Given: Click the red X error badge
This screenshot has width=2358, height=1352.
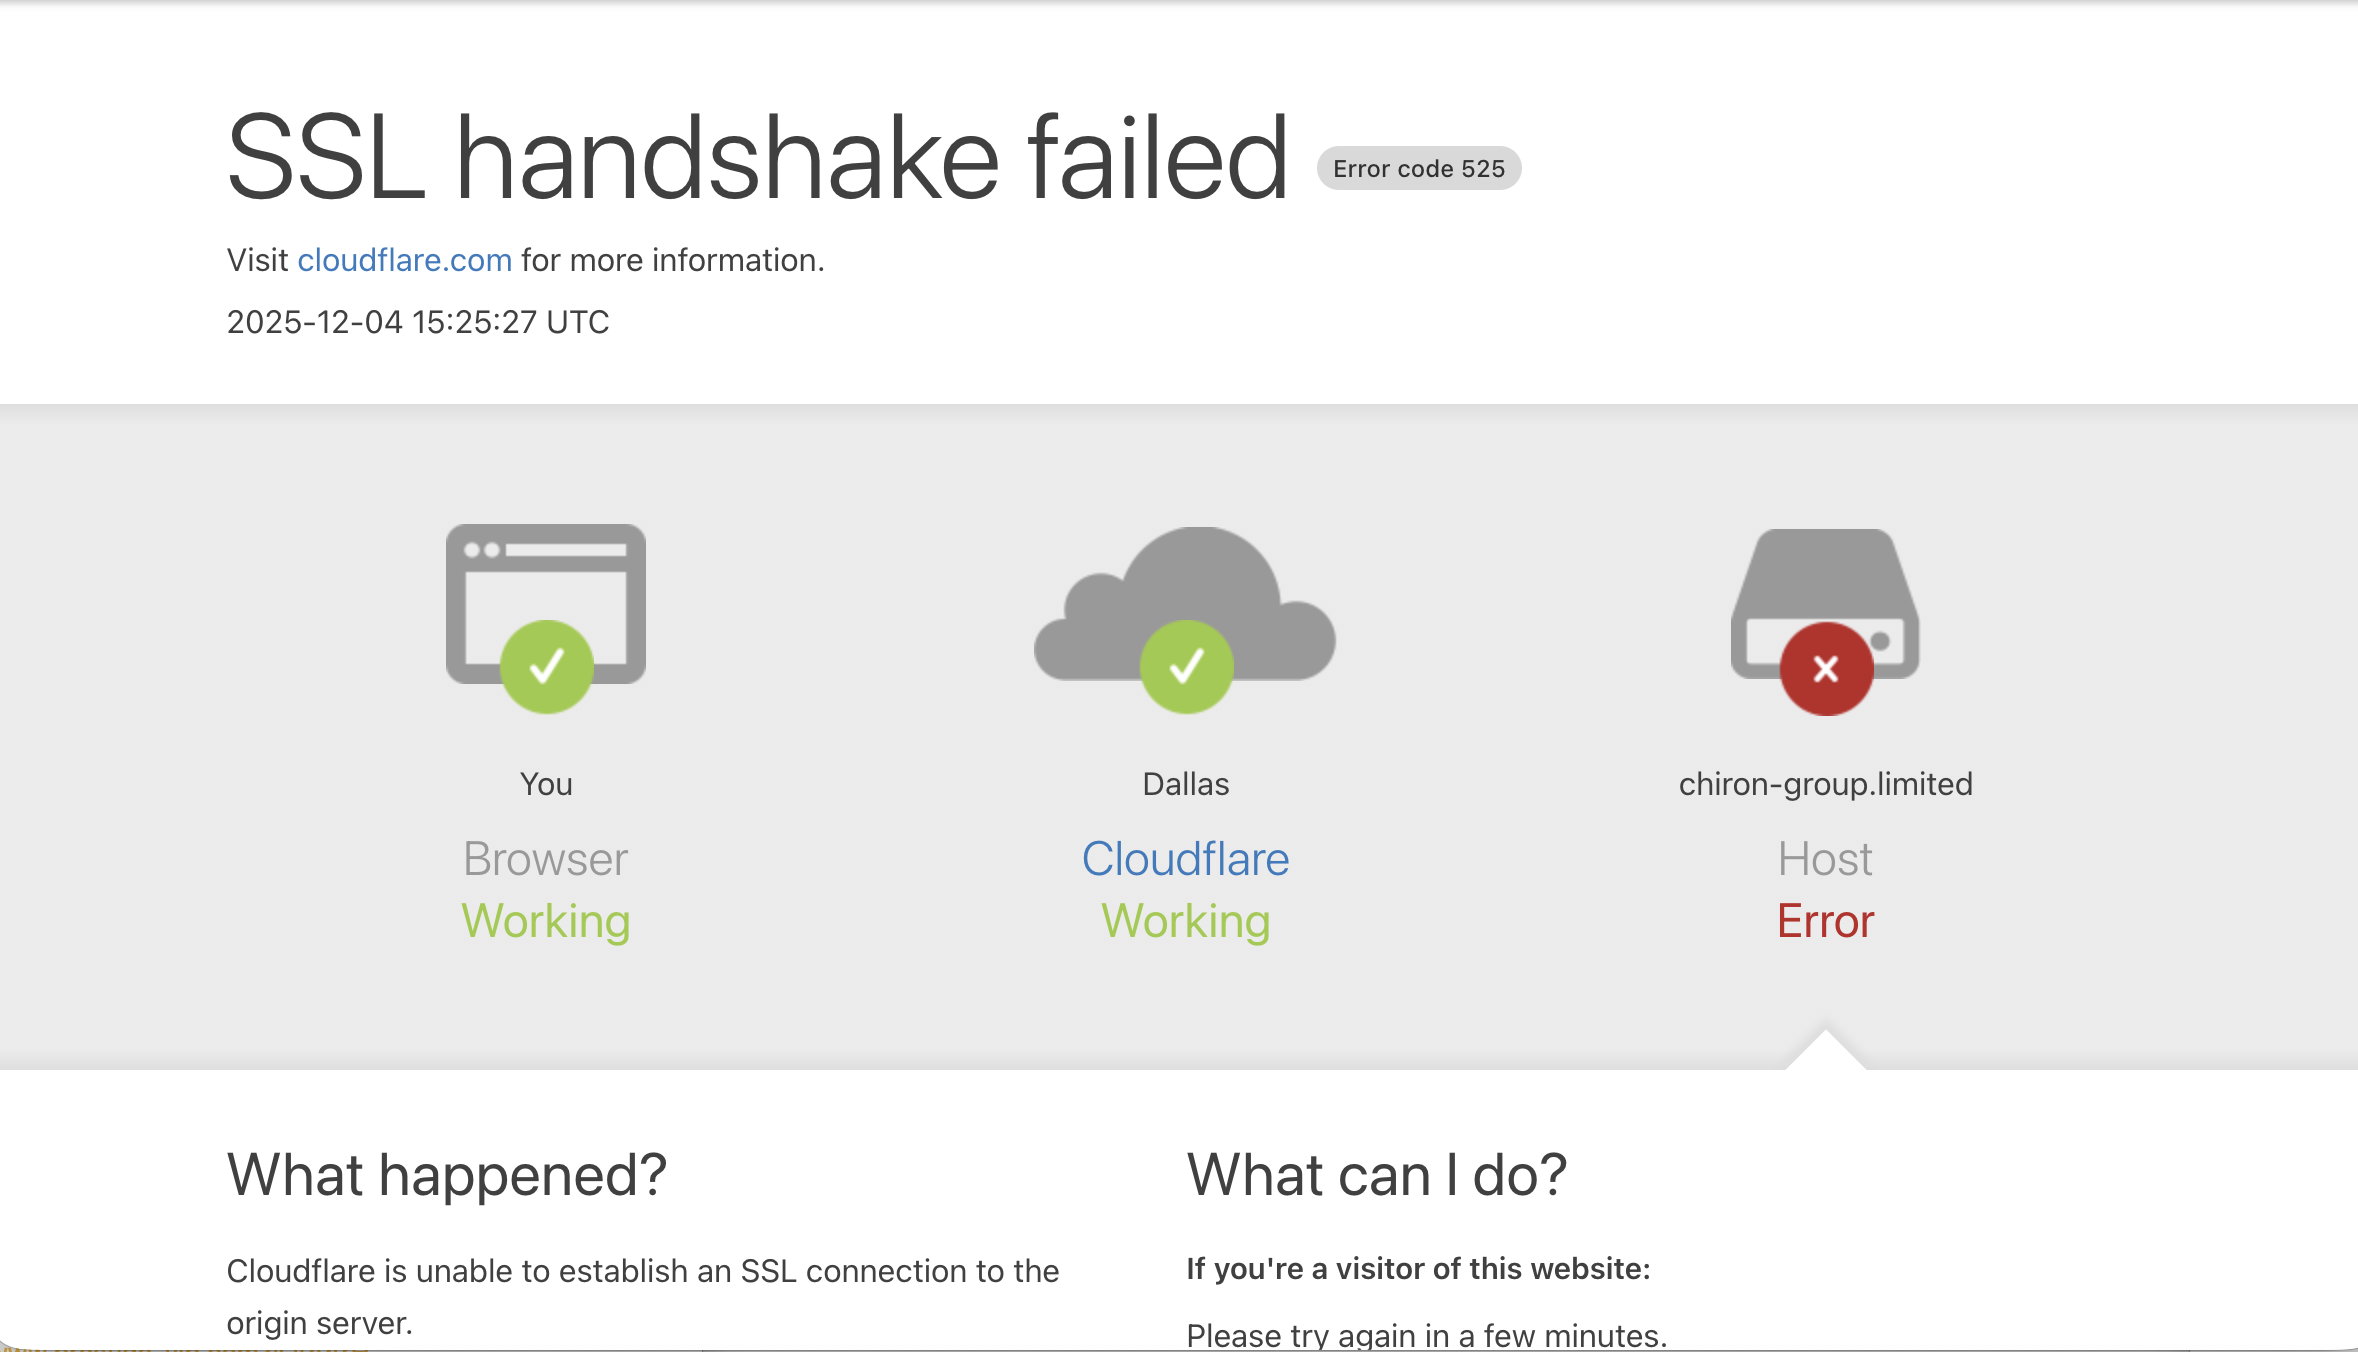Looking at the screenshot, I should [1826, 668].
